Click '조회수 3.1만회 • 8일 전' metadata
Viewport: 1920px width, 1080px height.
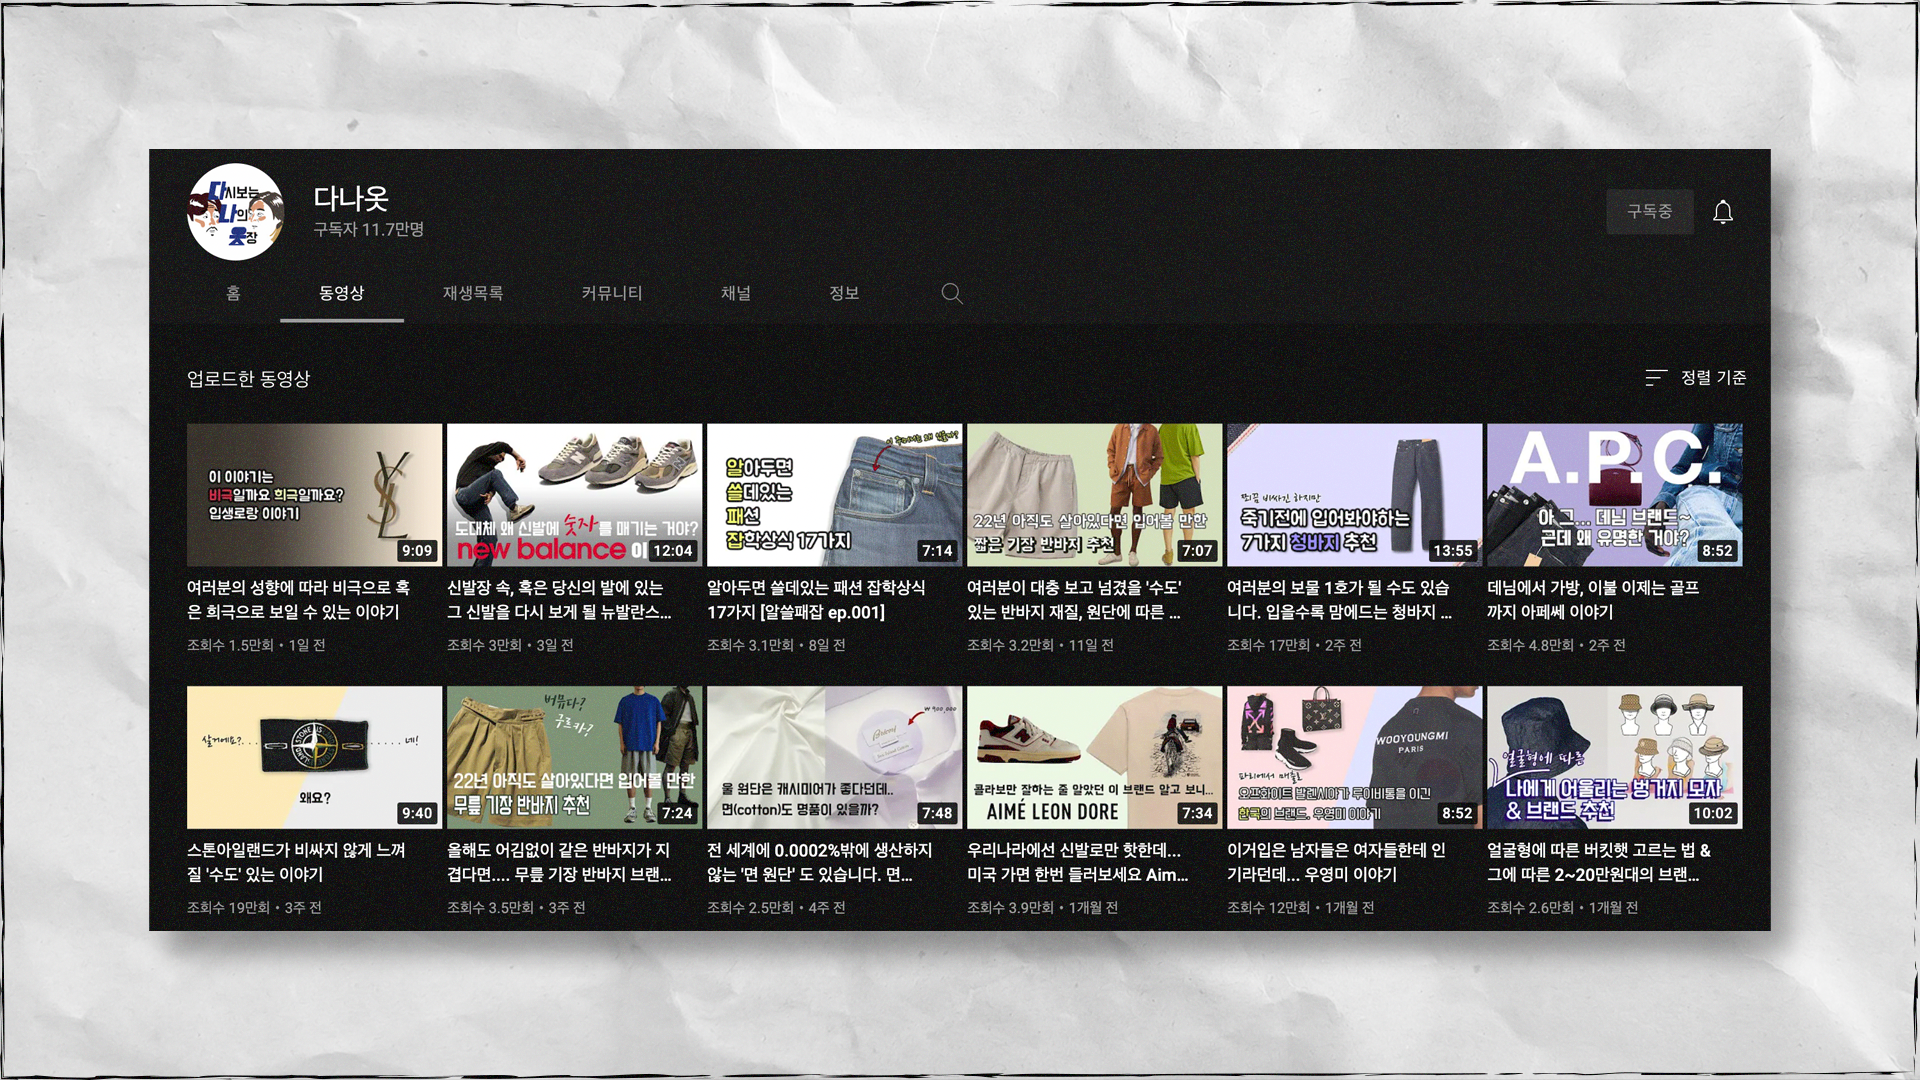776,645
